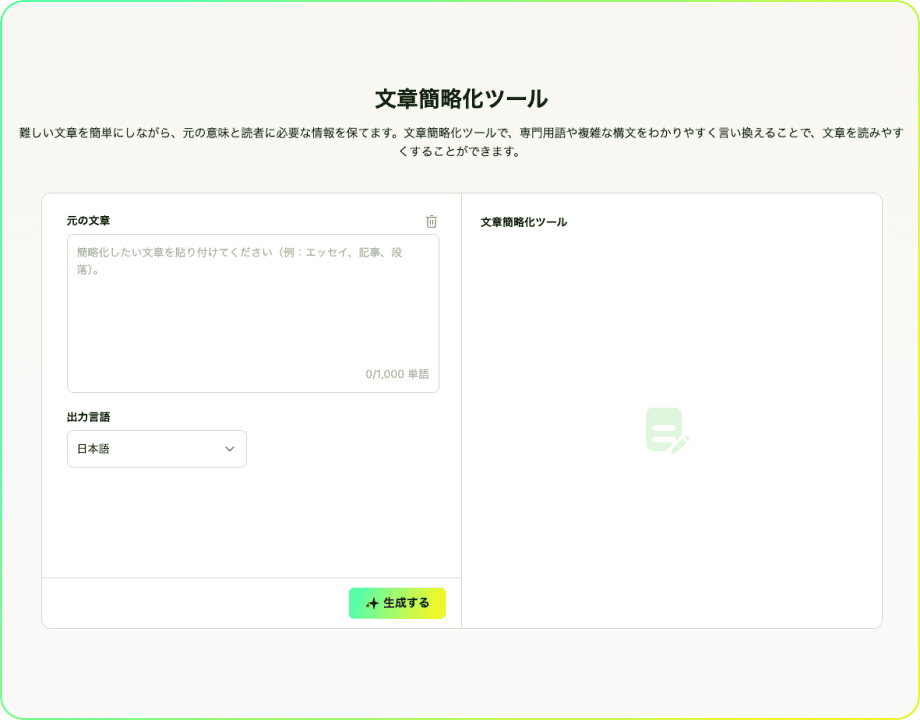920x720 pixels.
Task: Focus the 元の文章 text input area
Action: tap(253, 313)
